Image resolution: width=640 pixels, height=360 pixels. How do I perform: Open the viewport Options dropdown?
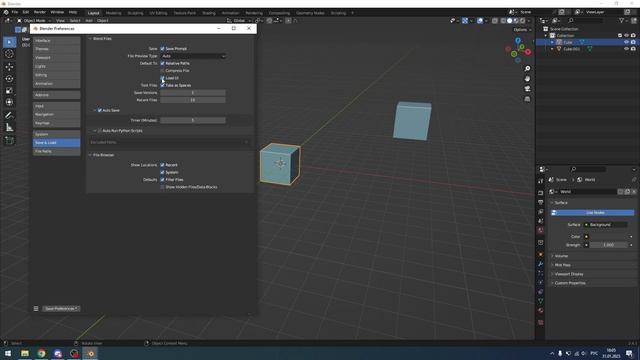point(522,30)
